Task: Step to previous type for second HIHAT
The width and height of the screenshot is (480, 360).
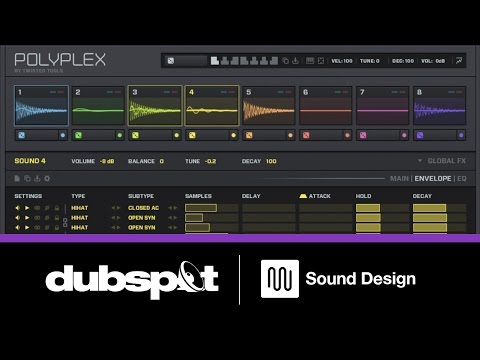Action: tap(113, 218)
